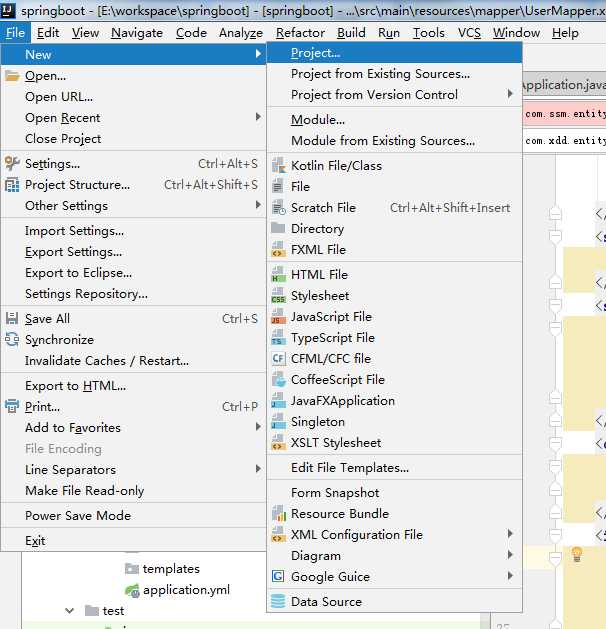Viewport: 606px width, 629px height.
Task: Choose Module from Existing Sources...
Action: coord(394,141)
